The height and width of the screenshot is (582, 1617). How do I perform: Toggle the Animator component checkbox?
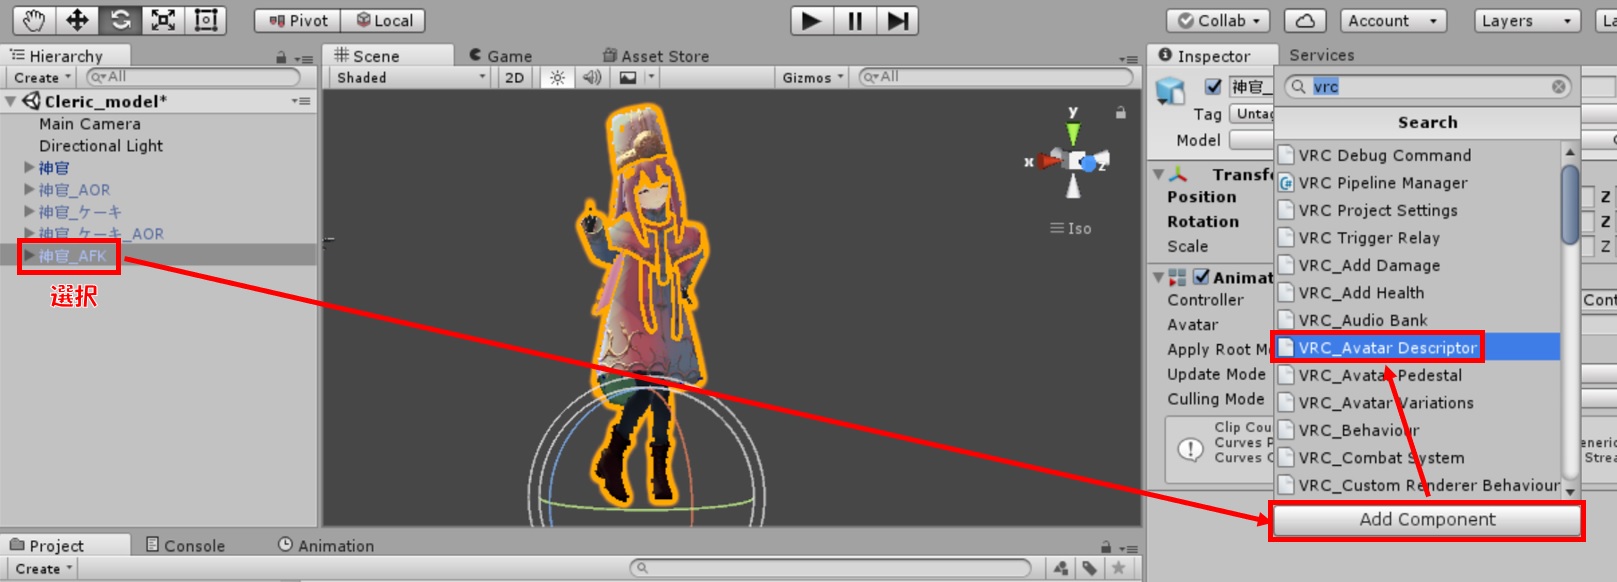point(1202,277)
